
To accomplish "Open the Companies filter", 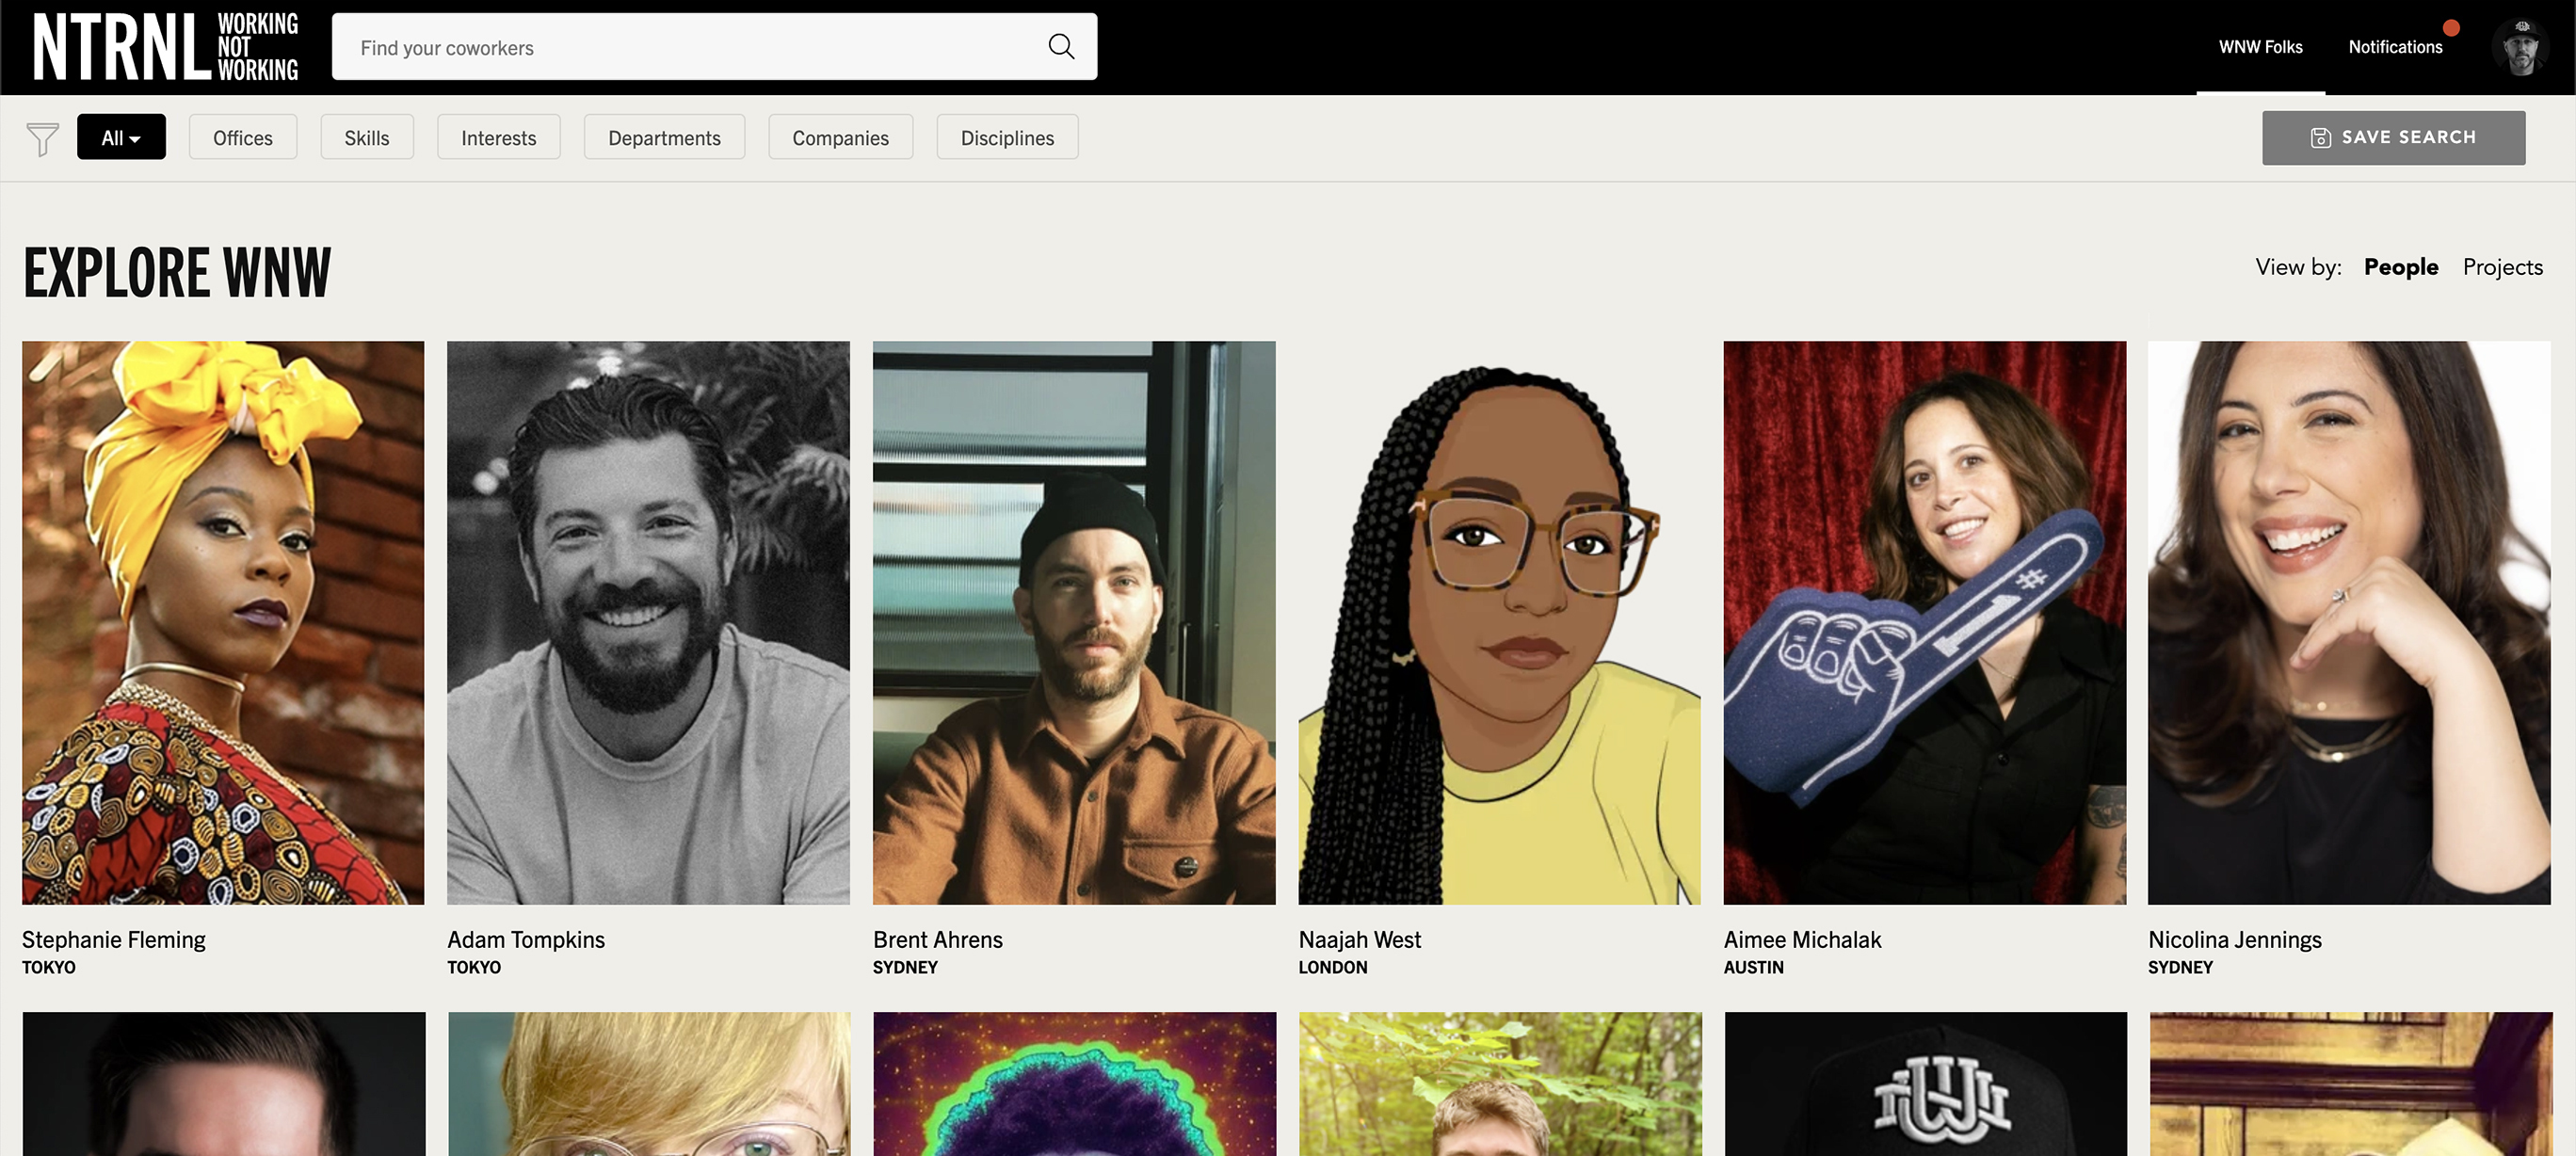I will point(840,138).
